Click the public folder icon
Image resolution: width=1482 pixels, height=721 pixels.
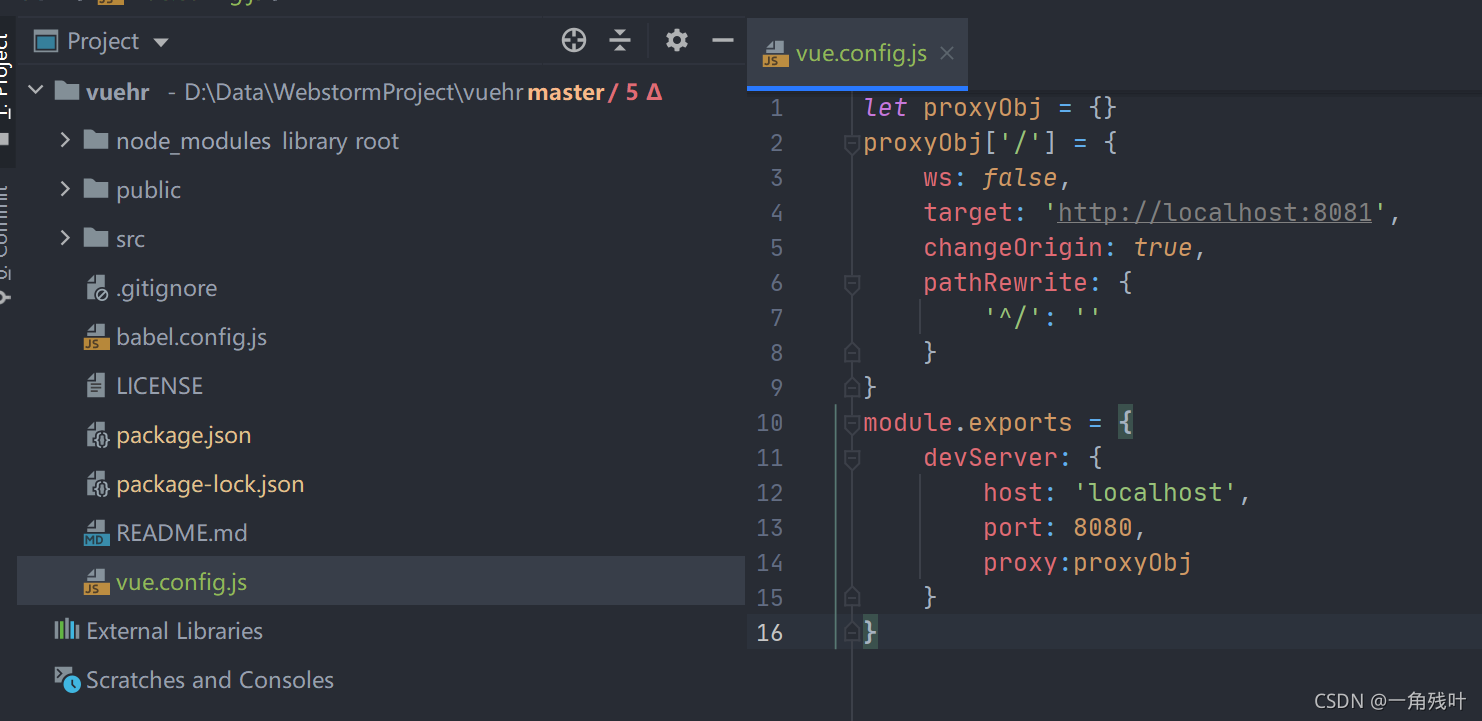(96, 189)
